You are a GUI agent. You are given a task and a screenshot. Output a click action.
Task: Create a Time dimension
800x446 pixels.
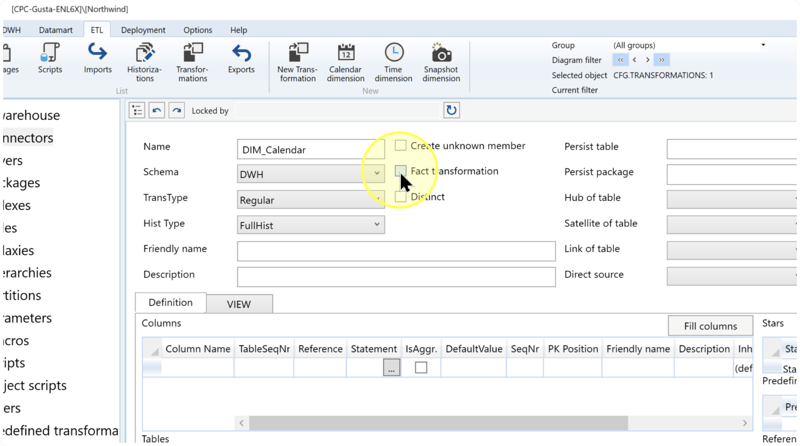(x=393, y=63)
